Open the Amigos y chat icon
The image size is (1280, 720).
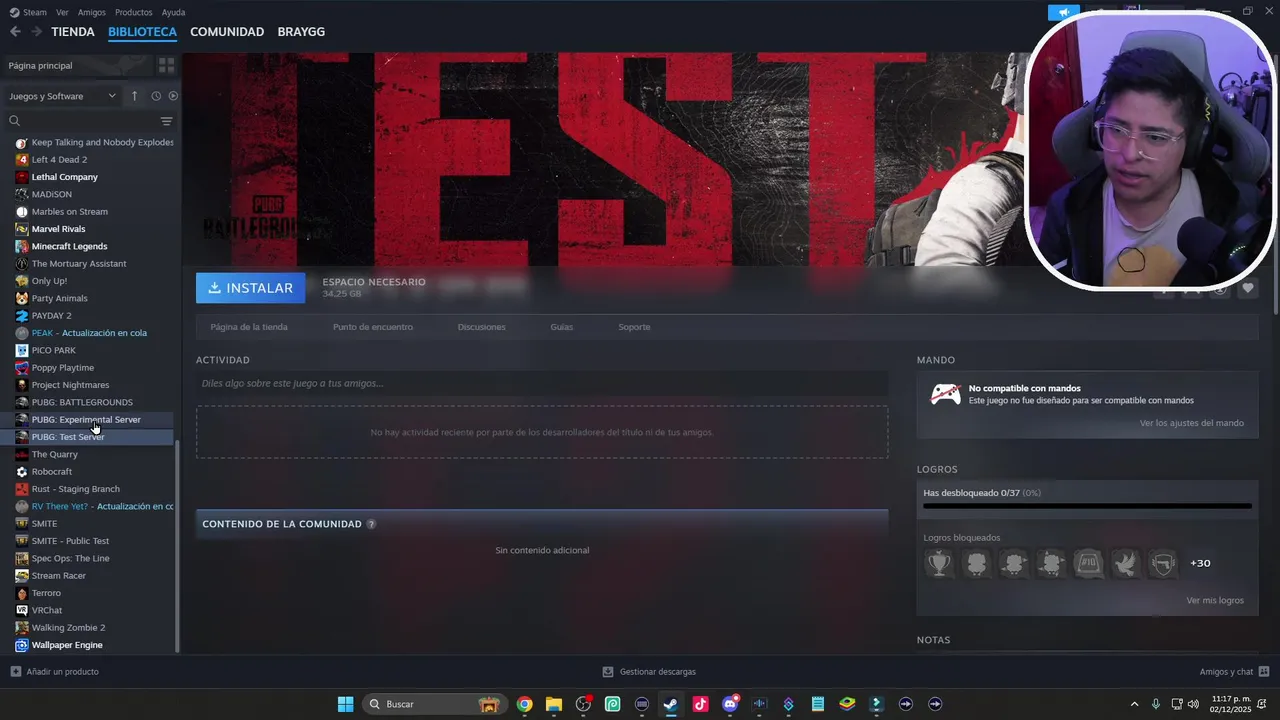pyautogui.click(x=1264, y=672)
